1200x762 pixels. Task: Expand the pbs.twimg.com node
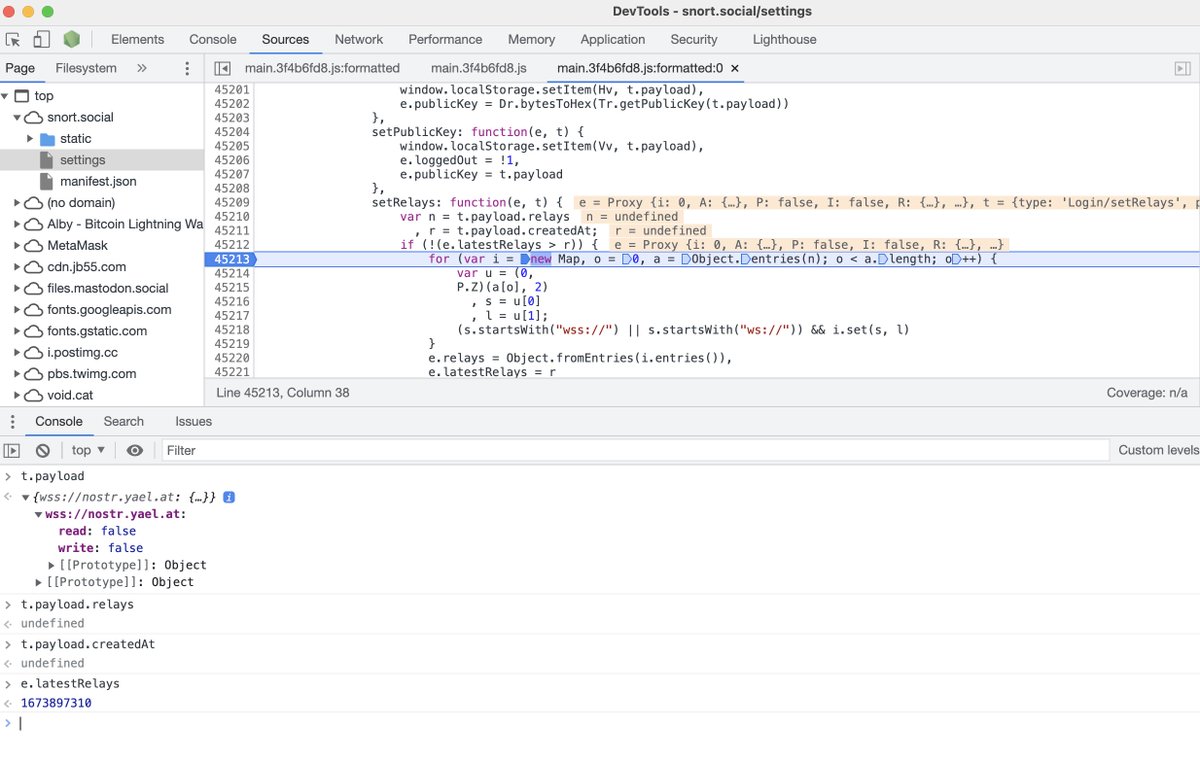(x=18, y=374)
